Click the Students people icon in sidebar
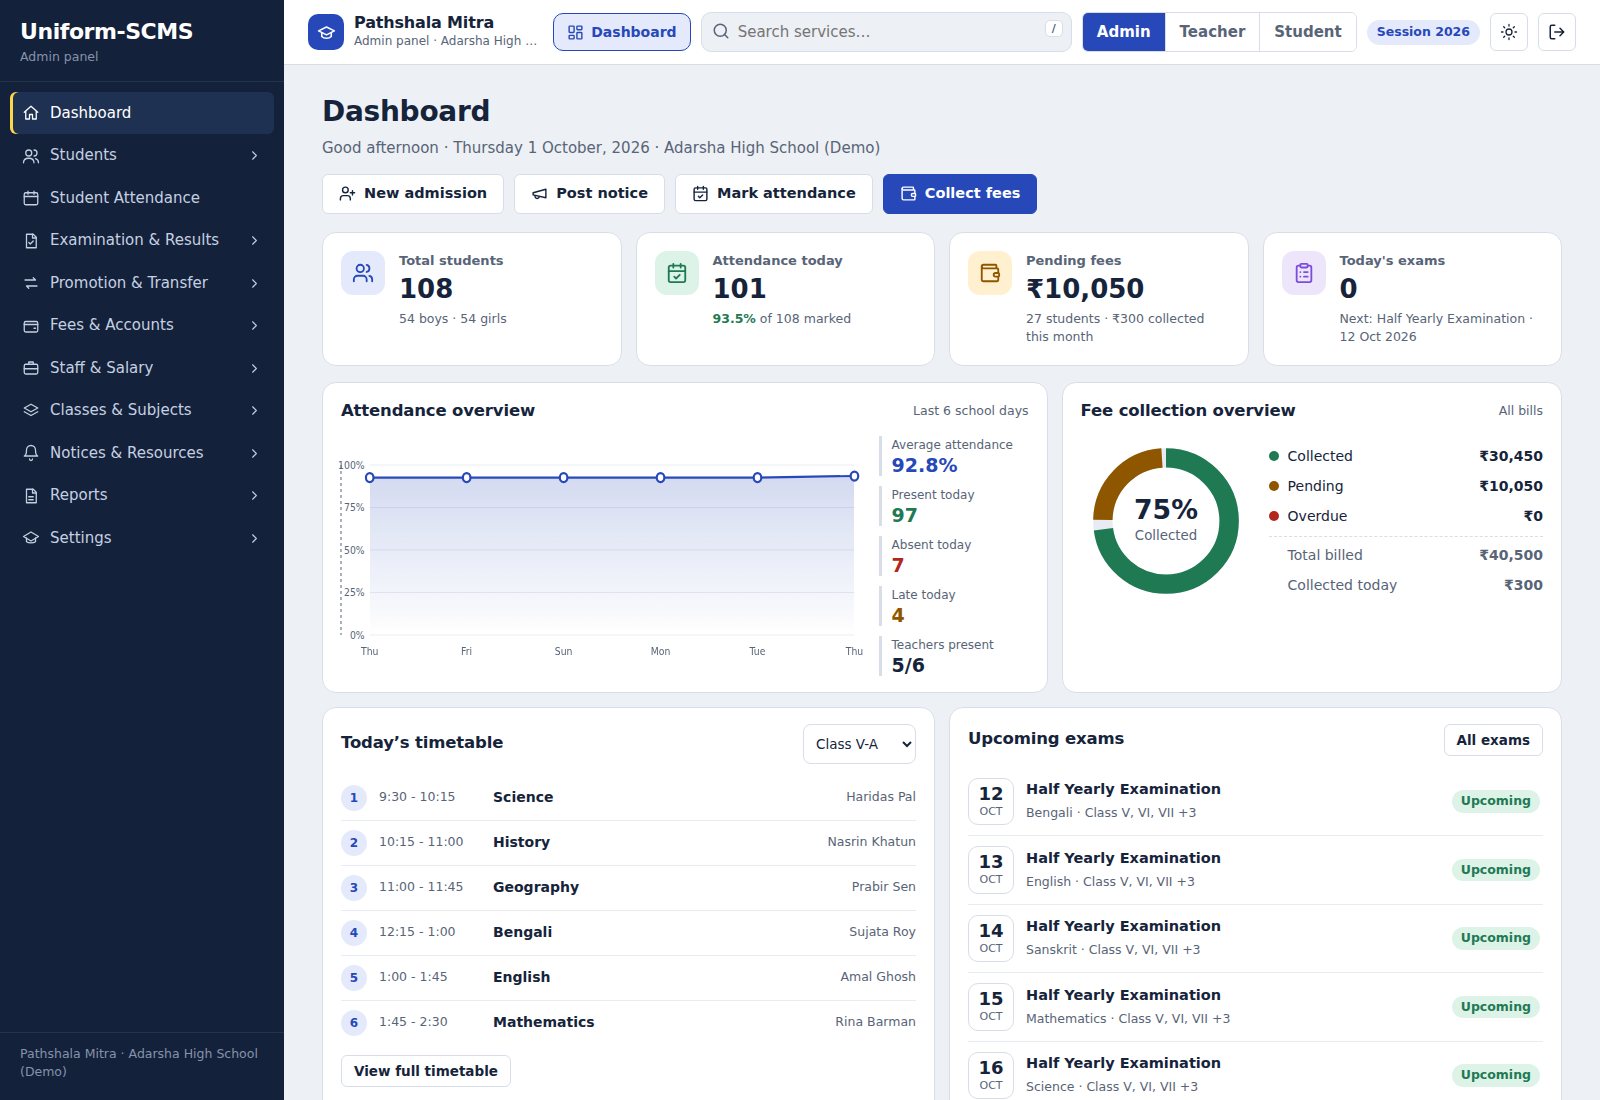 click(31, 155)
